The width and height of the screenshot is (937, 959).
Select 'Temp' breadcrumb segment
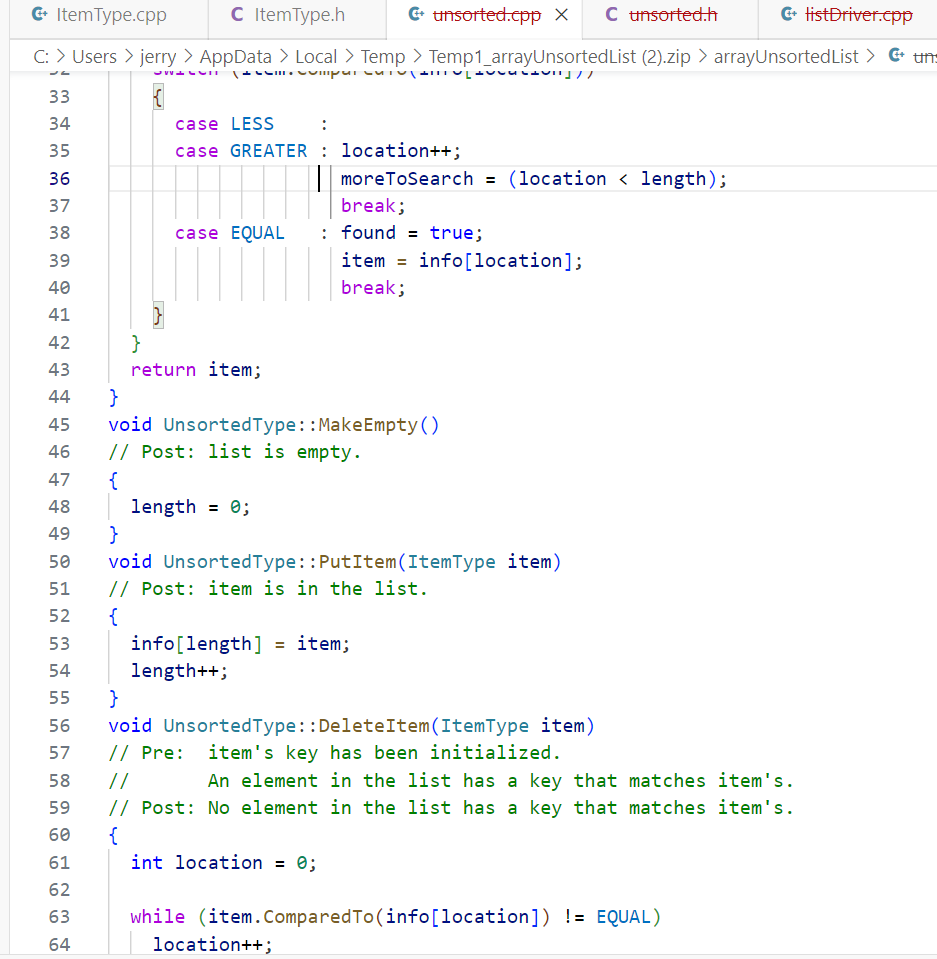[x=383, y=57]
